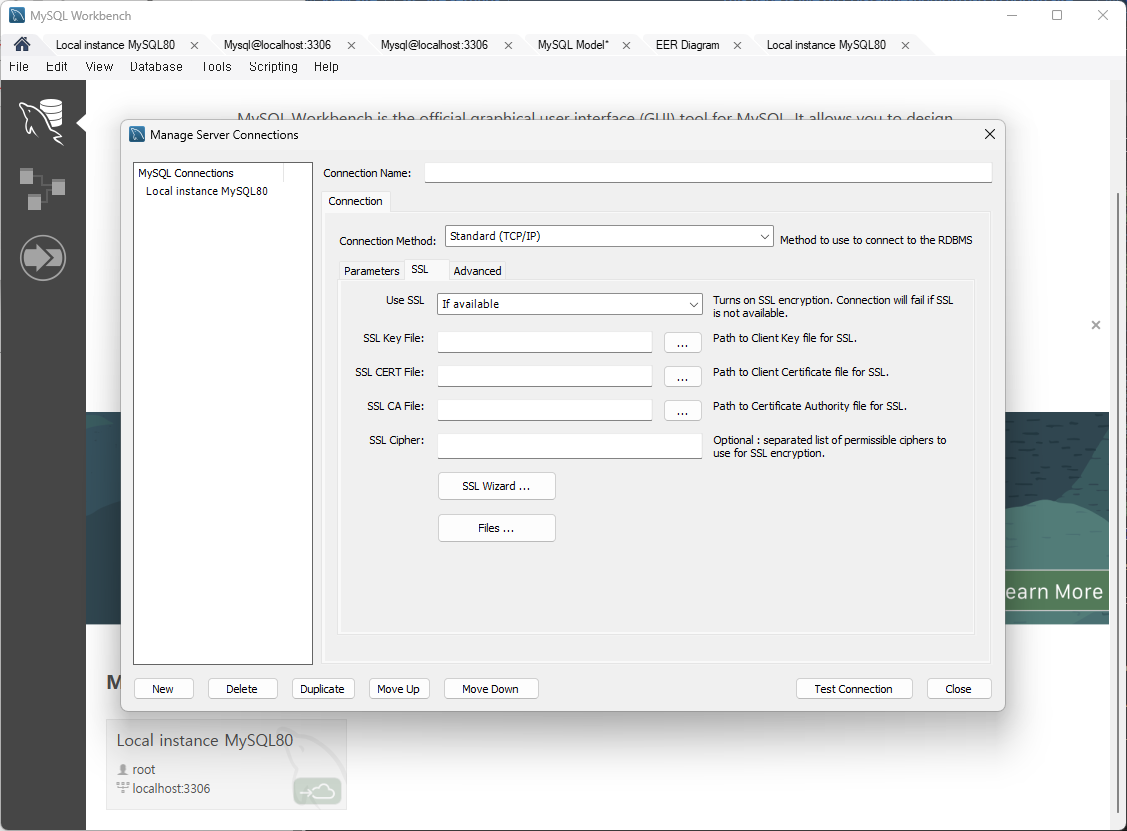Click the MySQL Connections list header
The image size is (1127, 831).
(x=209, y=173)
